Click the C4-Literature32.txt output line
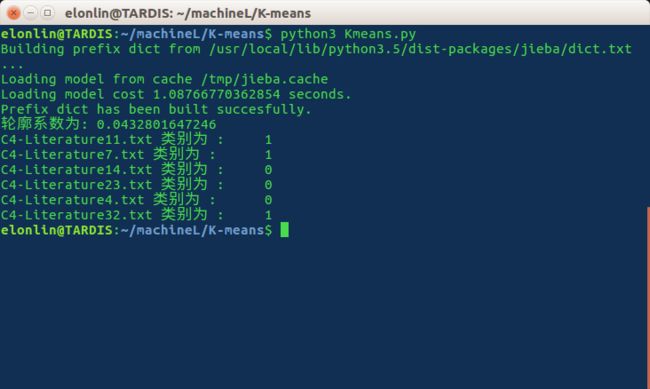This screenshot has width=650, height=389. pyautogui.click(x=136, y=214)
